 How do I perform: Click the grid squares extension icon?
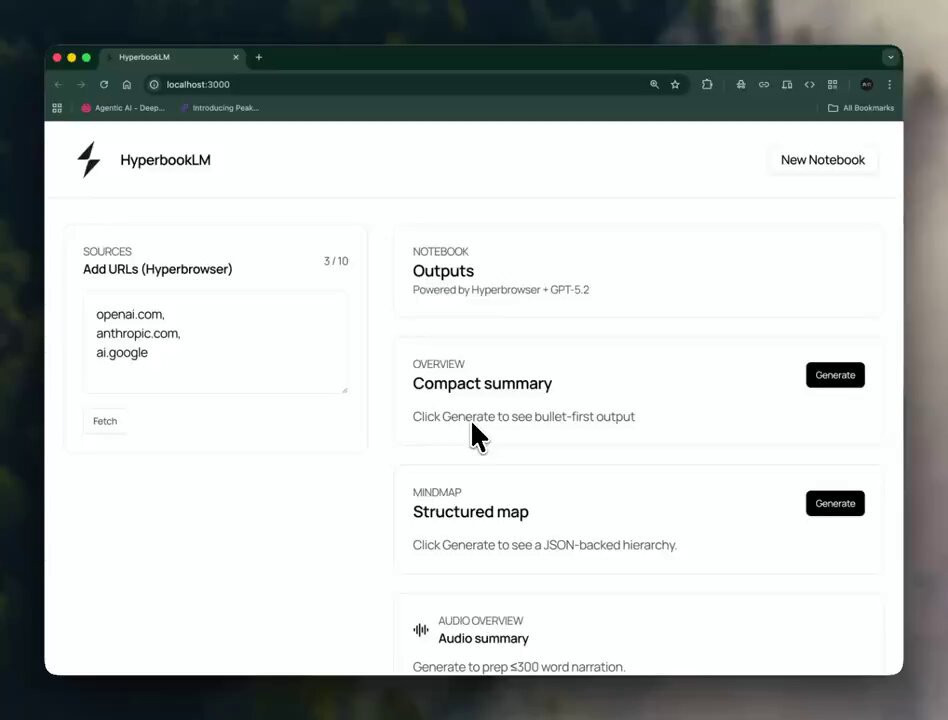pyautogui.click(x=833, y=85)
